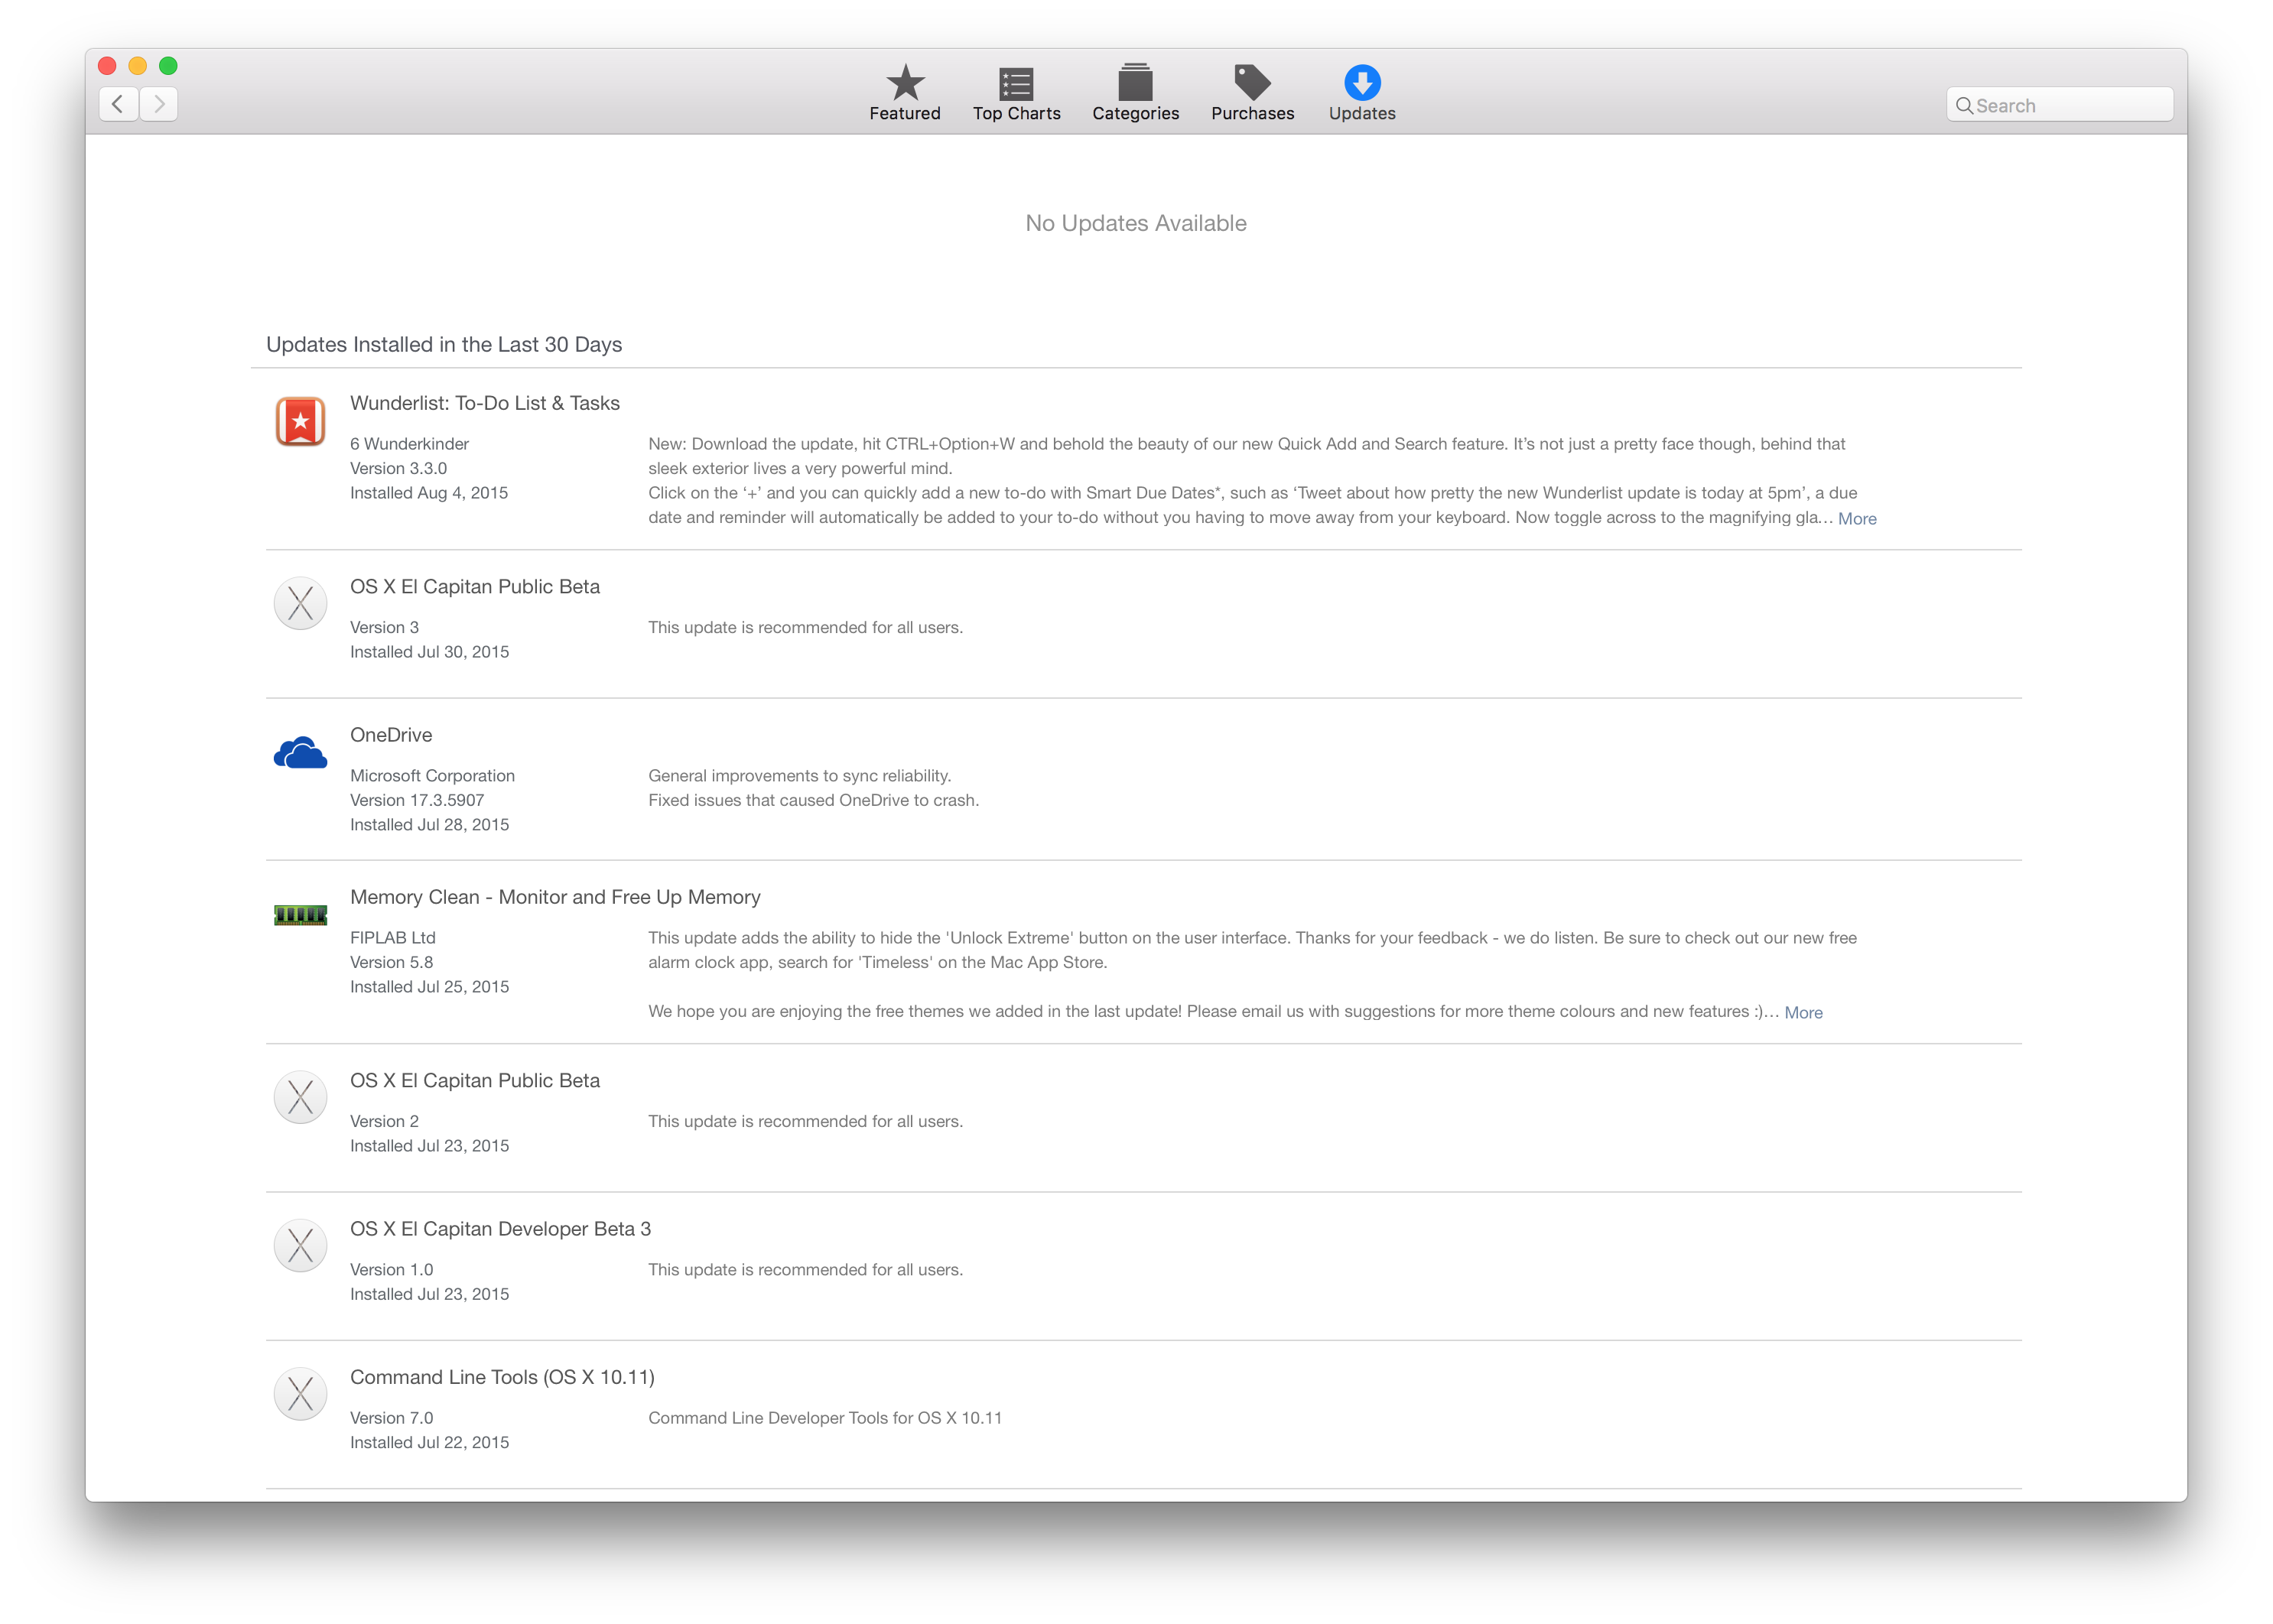This screenshot has height=1624, width=2273.
Task: Open the Memory Clean app title link
Action: 555,897
